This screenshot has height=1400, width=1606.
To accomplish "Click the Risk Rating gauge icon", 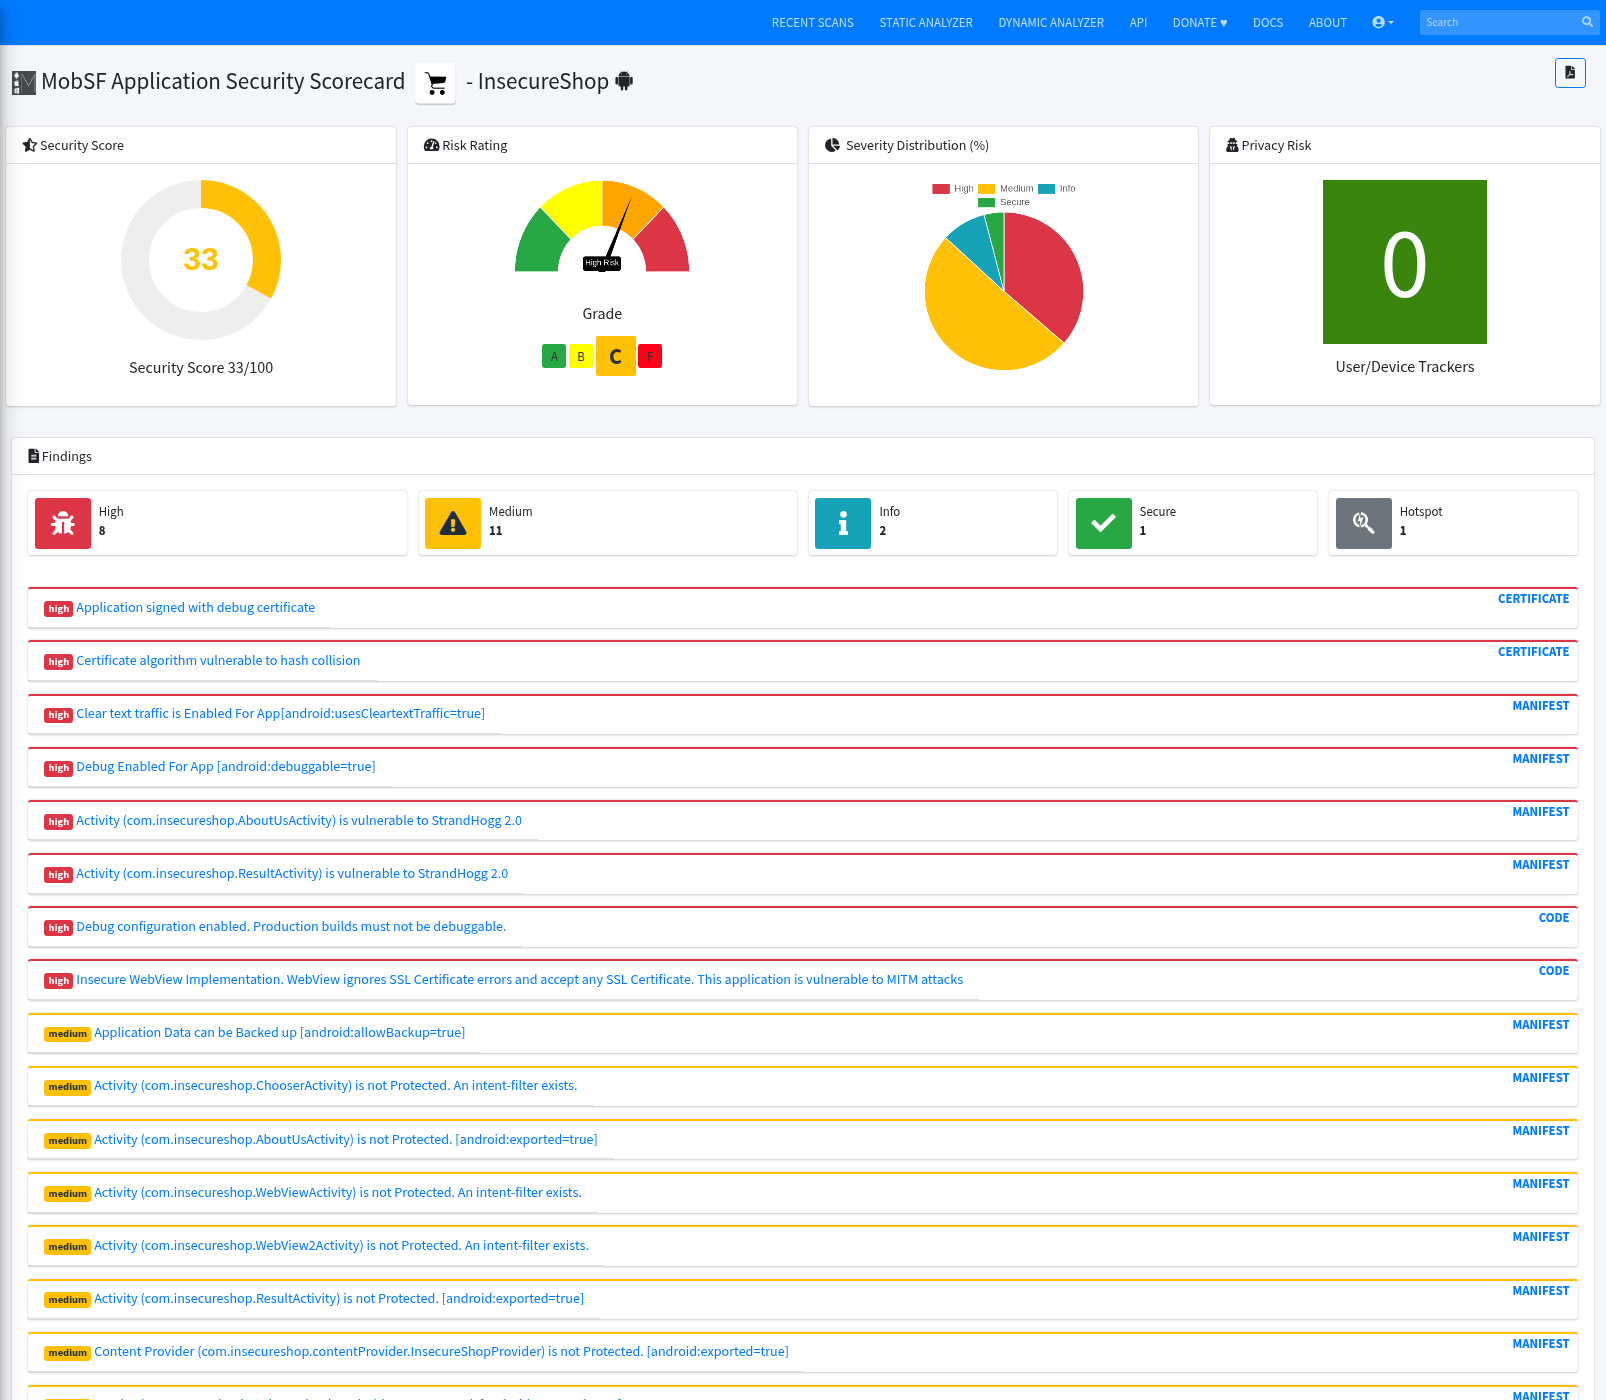I will tap(432, 145).
